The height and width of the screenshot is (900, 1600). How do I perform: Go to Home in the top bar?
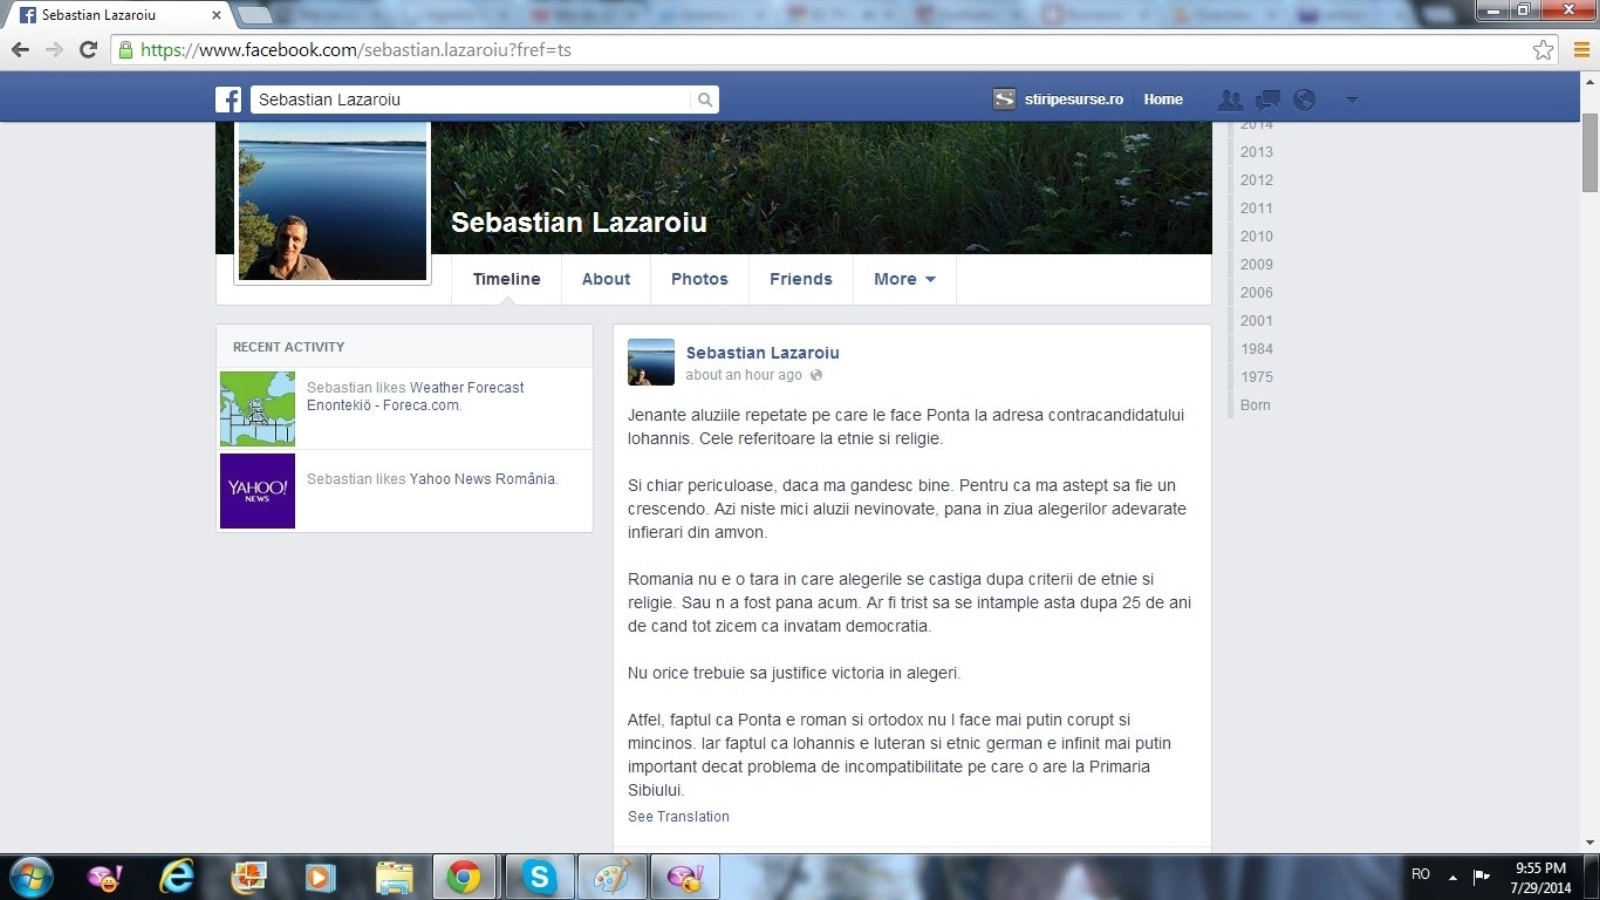[x=1163, y=99]
